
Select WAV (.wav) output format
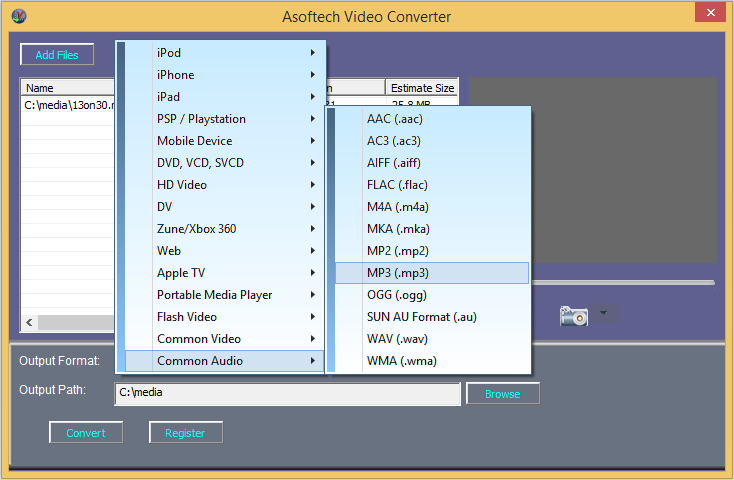pos(432,339)
